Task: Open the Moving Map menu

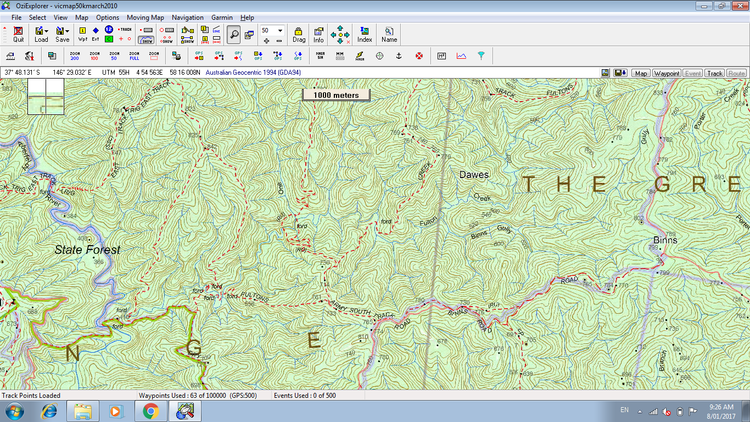Action: pyautogui.click(x=145, y=17)
